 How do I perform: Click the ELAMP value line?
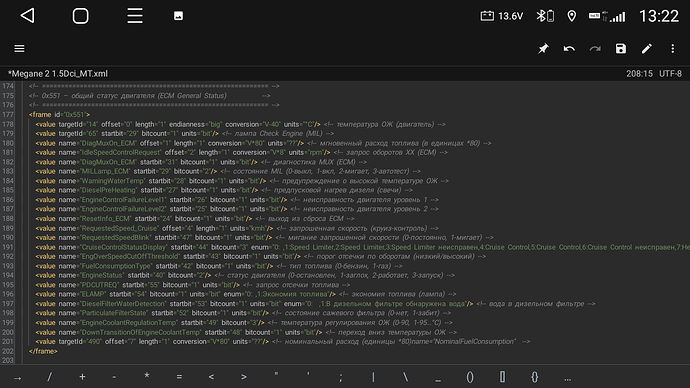[246, 294]
